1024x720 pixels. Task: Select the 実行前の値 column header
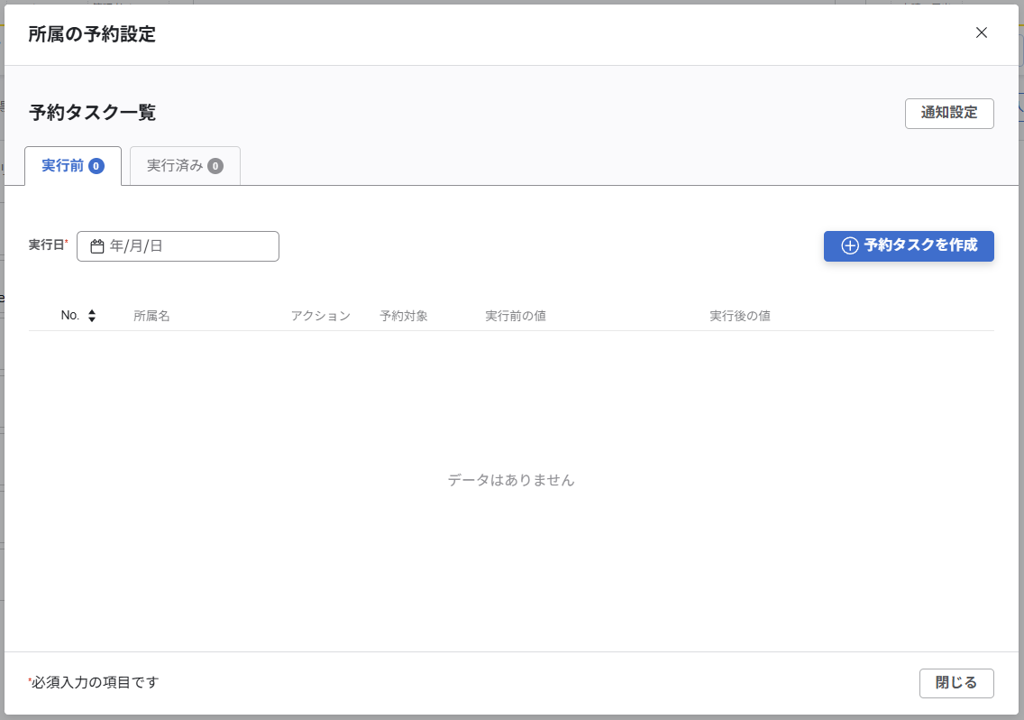click(x=515, y=316)
